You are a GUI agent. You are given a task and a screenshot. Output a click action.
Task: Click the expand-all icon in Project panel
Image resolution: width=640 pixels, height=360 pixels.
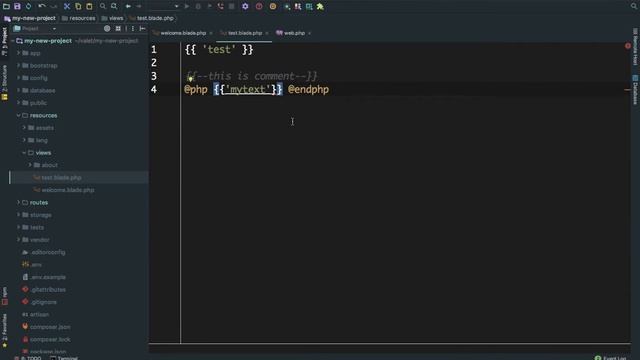point(118,29)
